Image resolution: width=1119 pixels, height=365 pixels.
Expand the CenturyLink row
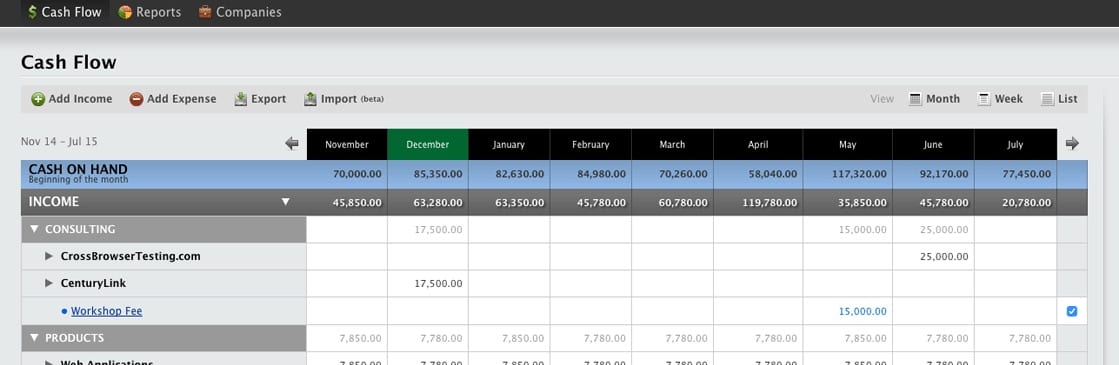click(x=49, y=283)
